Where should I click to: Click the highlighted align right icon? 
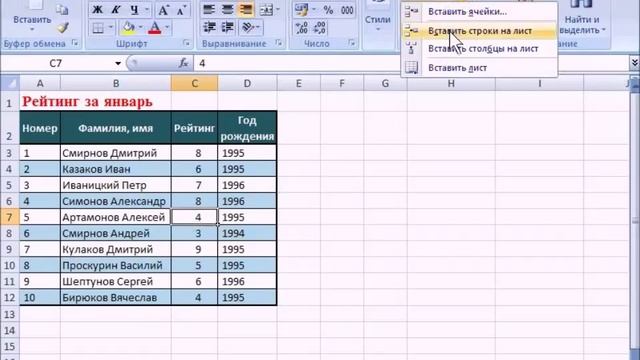point(246,10)
